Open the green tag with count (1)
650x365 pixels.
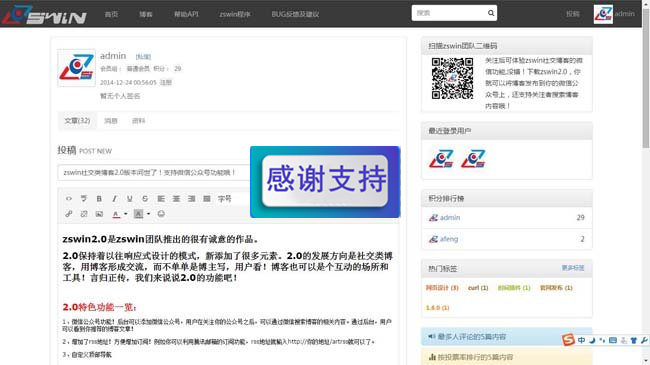click(514, 288)
